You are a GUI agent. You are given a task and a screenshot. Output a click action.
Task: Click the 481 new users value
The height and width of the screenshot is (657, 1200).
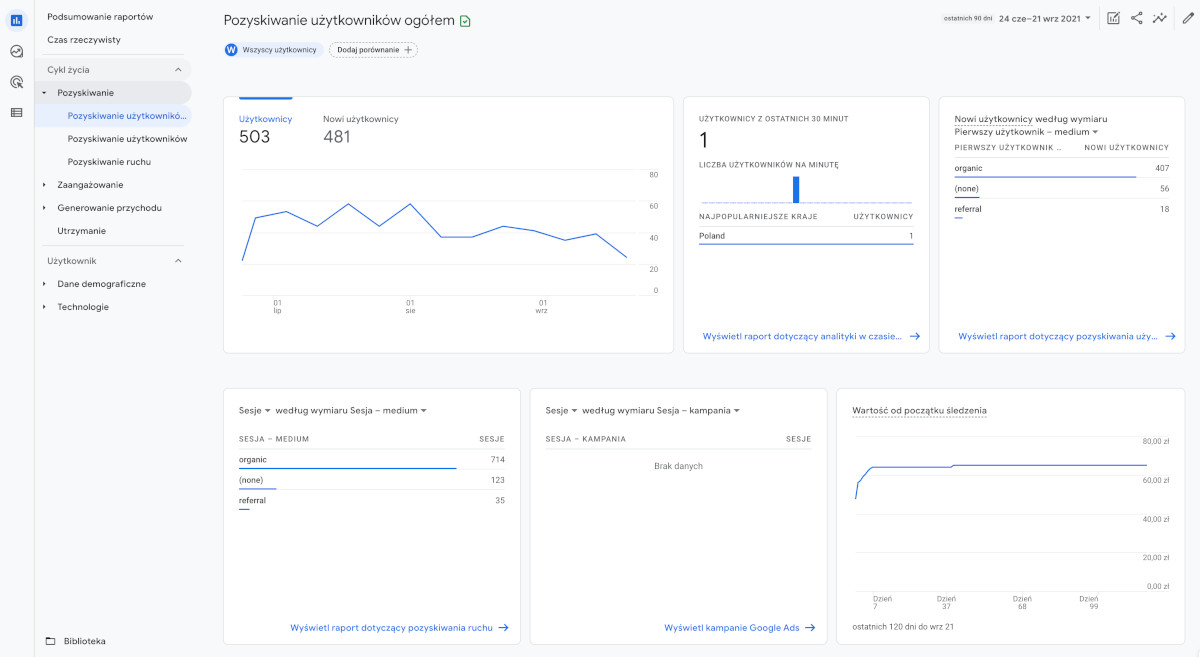point(337,137)
